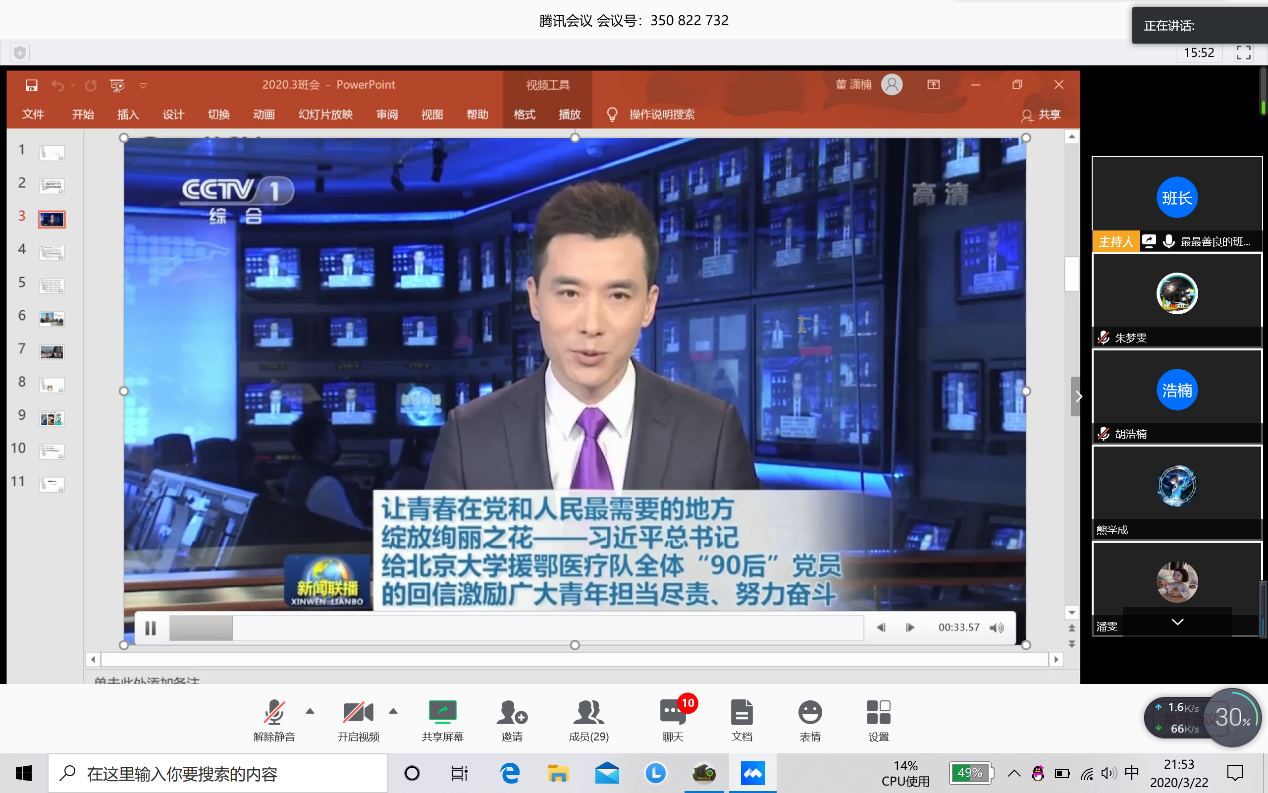Image resolution: width=1268 pixels, height=793 pixels.
Task: Switch to the 视图 View tab
Action: click(x=432, y=114)
